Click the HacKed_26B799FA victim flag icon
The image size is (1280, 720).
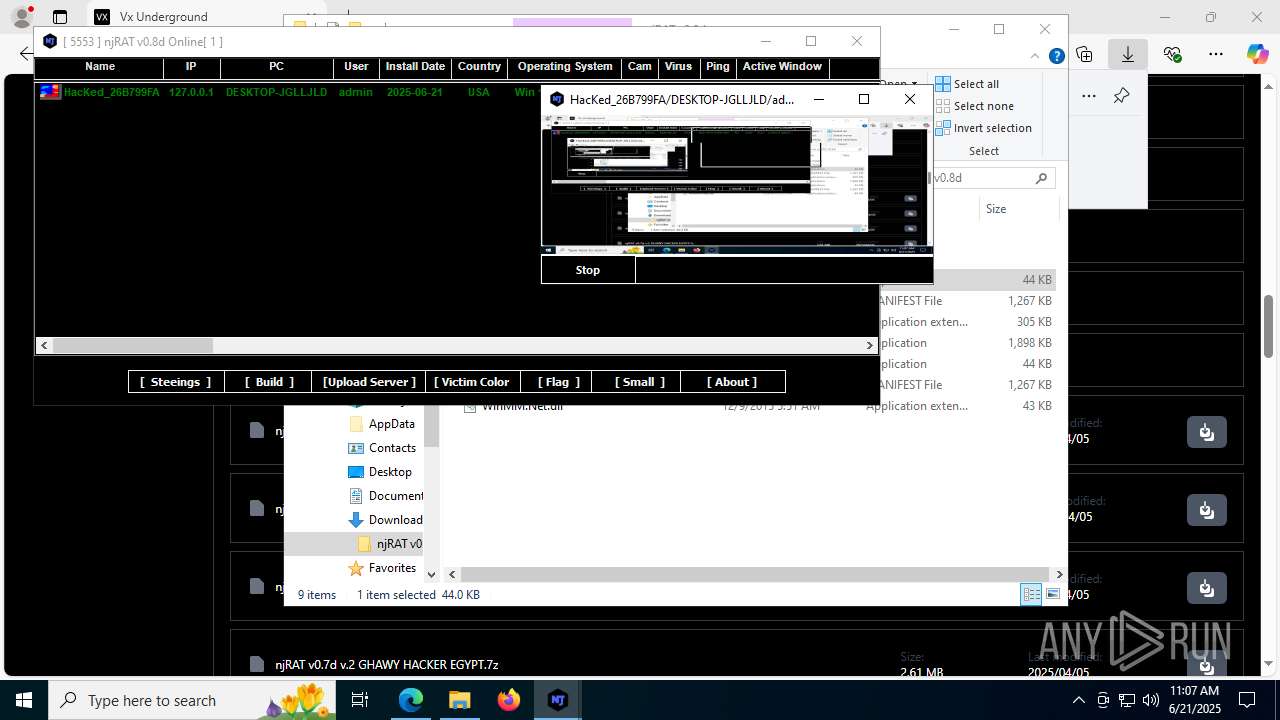pos(50,92)
